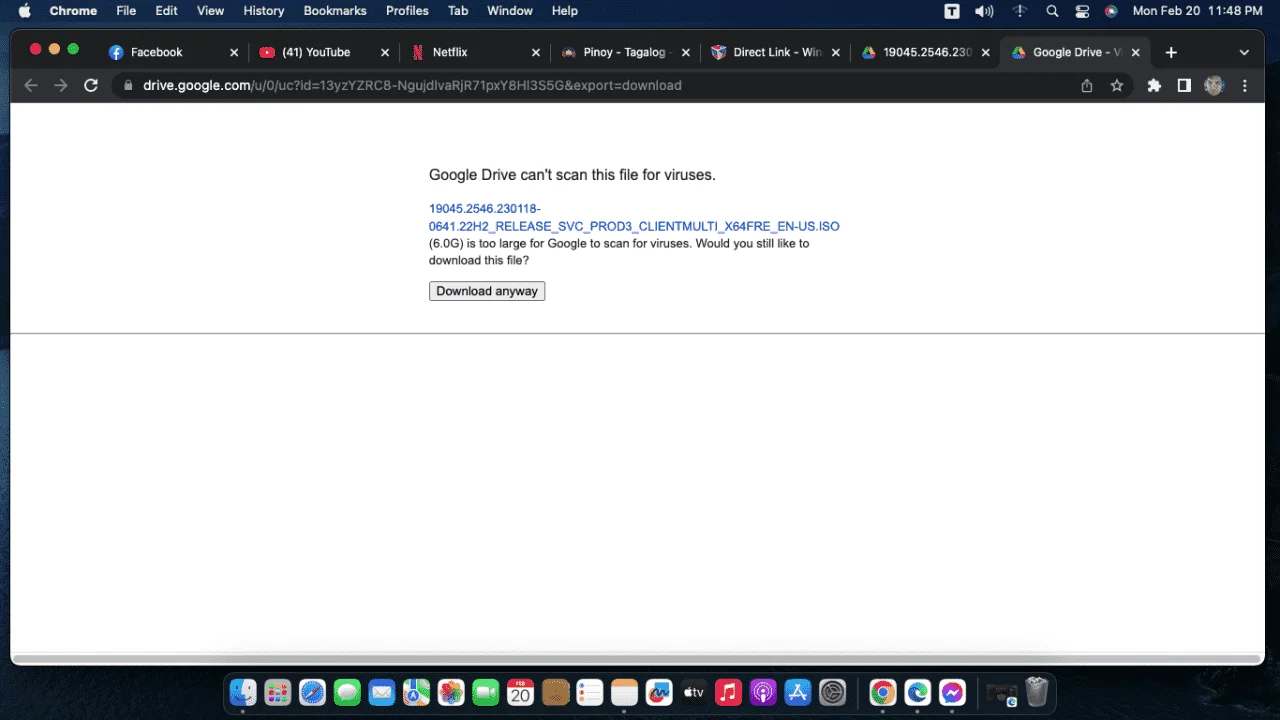Click the address bar URL
The image size is (1280, 720).
point(412,86)
